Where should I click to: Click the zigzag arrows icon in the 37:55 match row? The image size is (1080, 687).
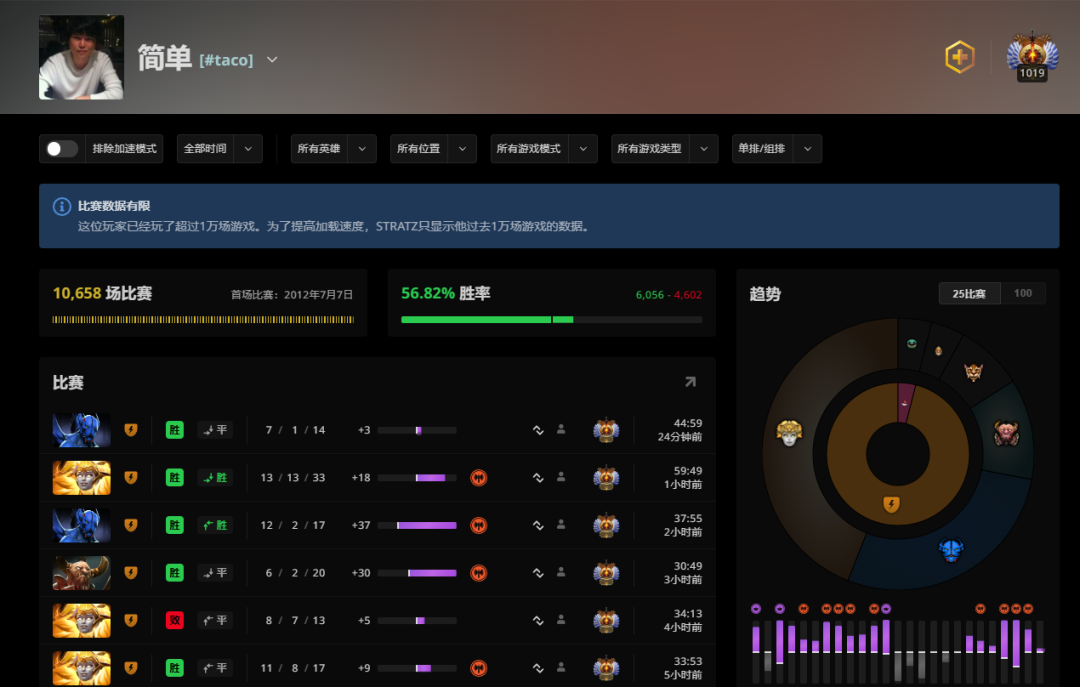pos(538,525)
